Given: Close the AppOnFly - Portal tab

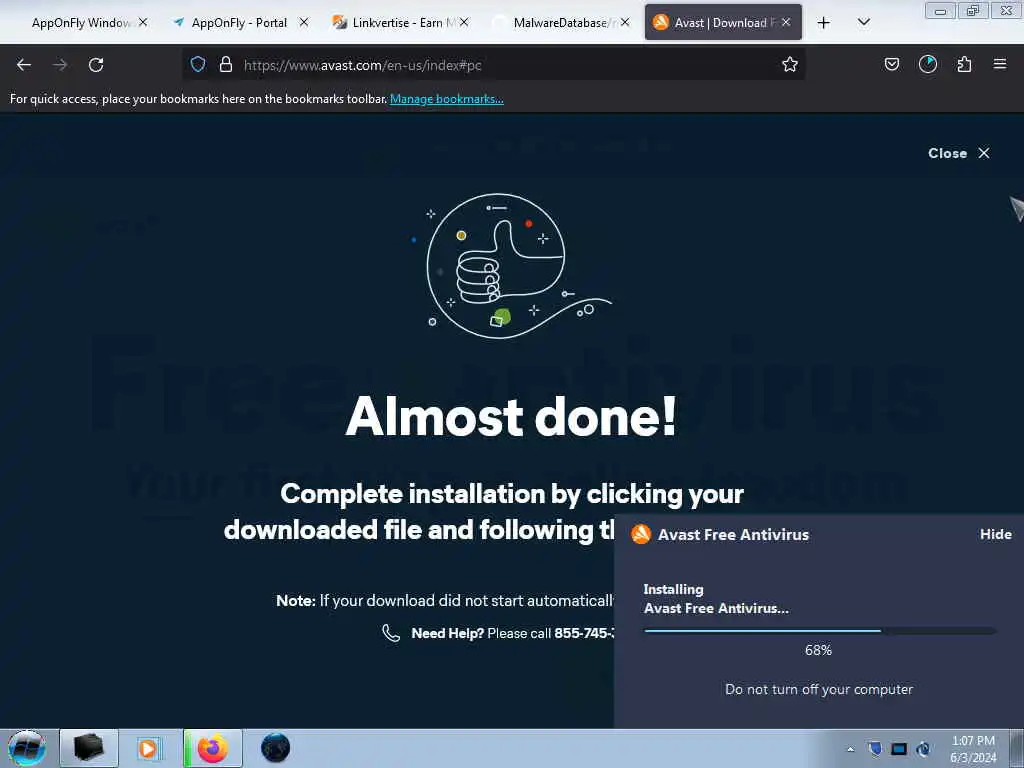Looking at the screenshot, I should 304,22.
